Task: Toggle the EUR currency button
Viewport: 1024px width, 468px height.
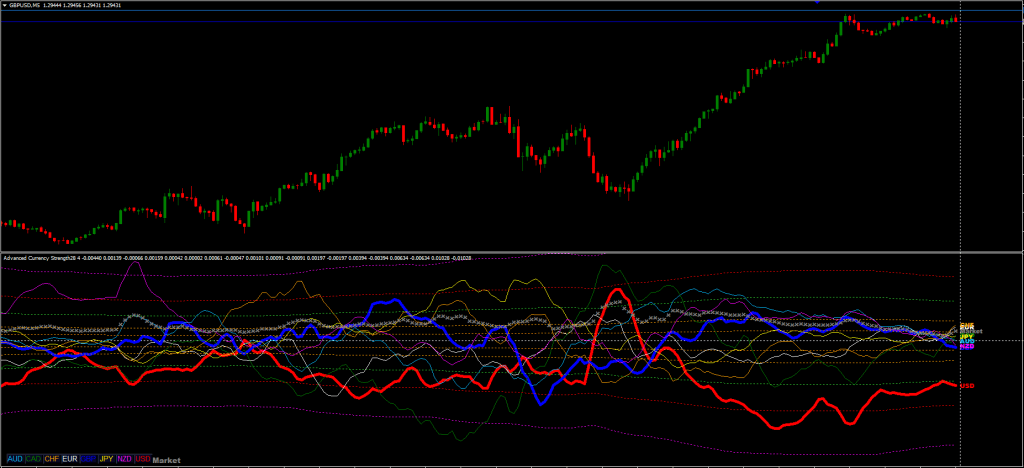Action: [x=70, y=459]
